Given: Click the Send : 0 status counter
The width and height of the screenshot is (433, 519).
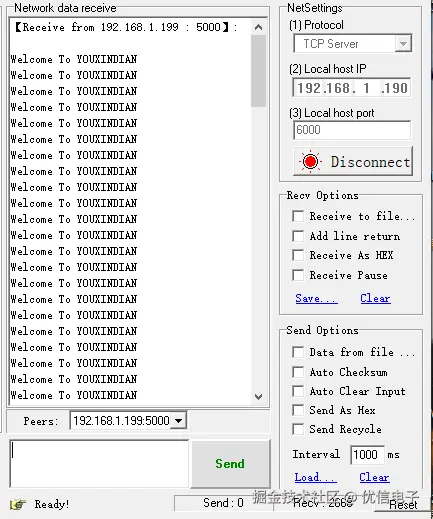Looking at the screenshot, I should click(x=223, y=503).
